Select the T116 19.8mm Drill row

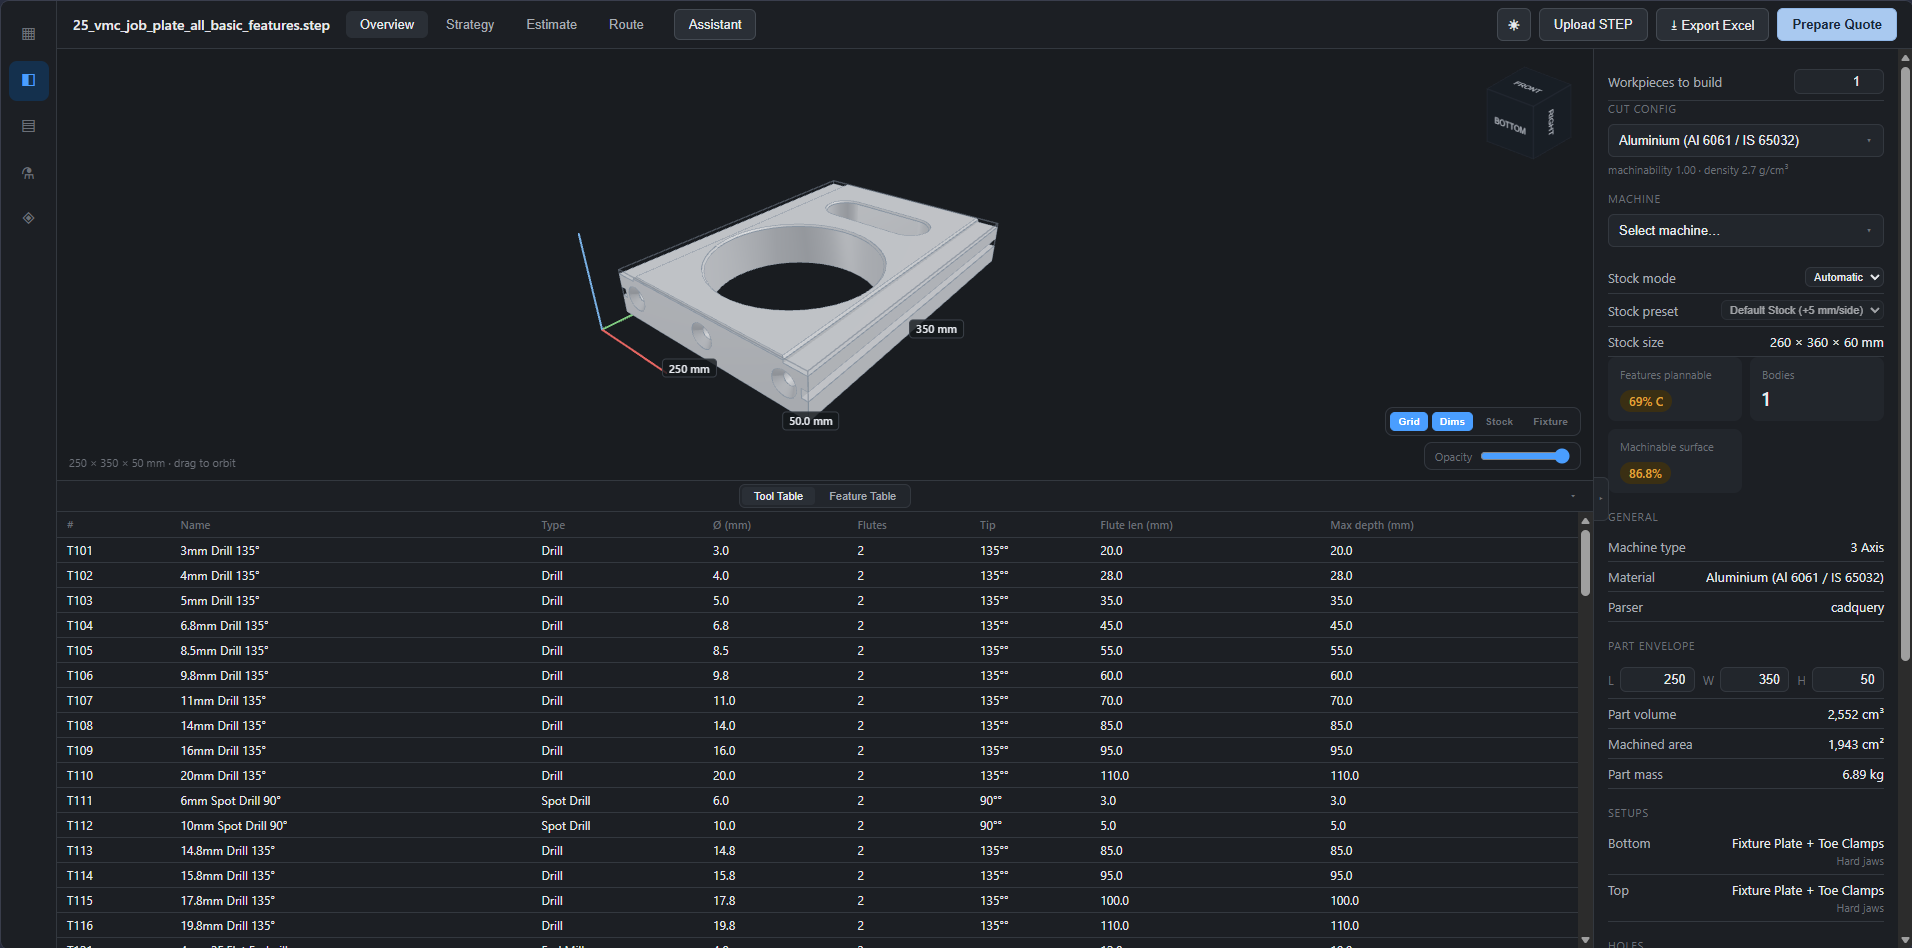[817, 926]
